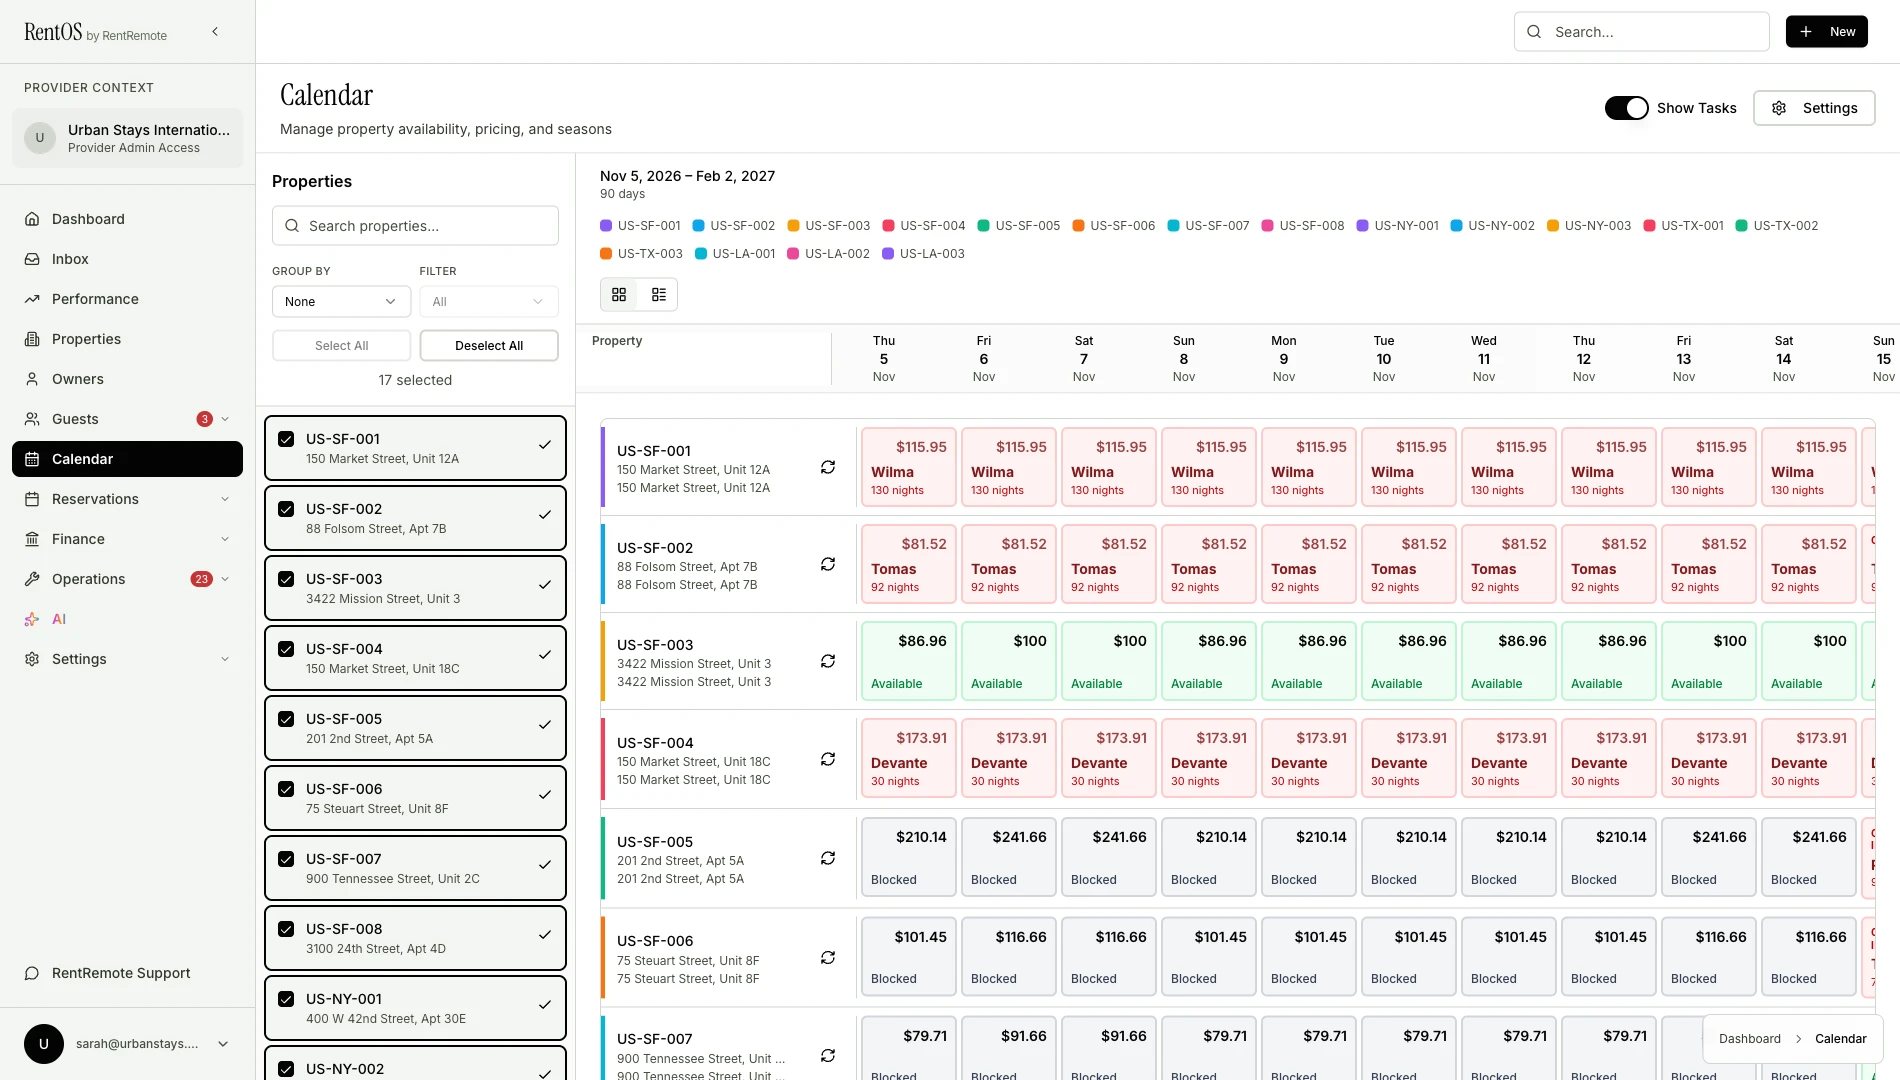
Task: Go to the Properties page
Action: [x=127, y=339]
